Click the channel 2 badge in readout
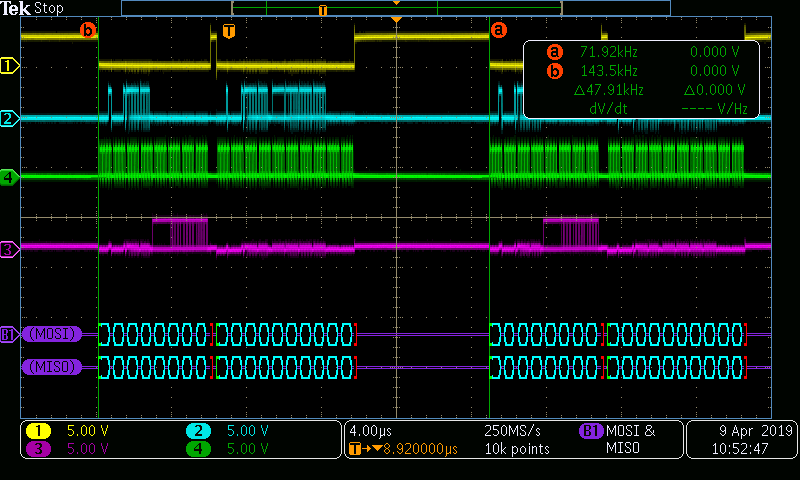 pyautogui.click(x=198, y=431)
